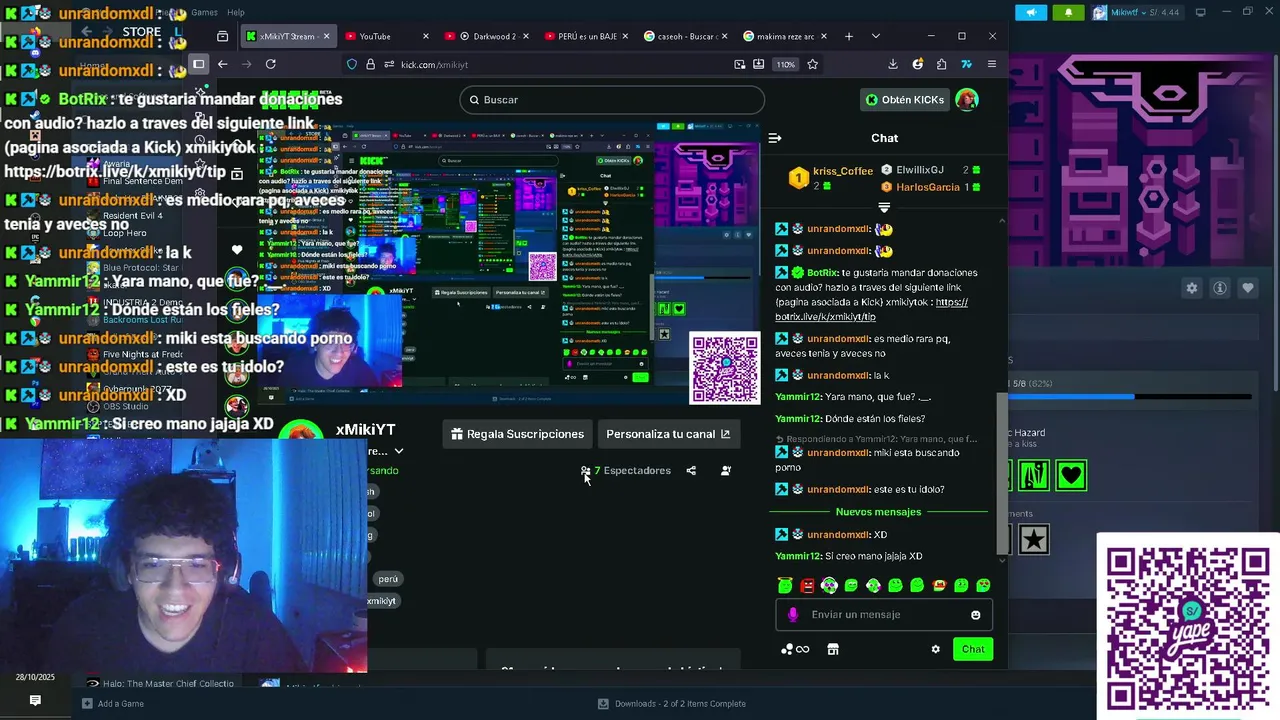Open the Kick profile avatar menu

click(x=967, y=99)
